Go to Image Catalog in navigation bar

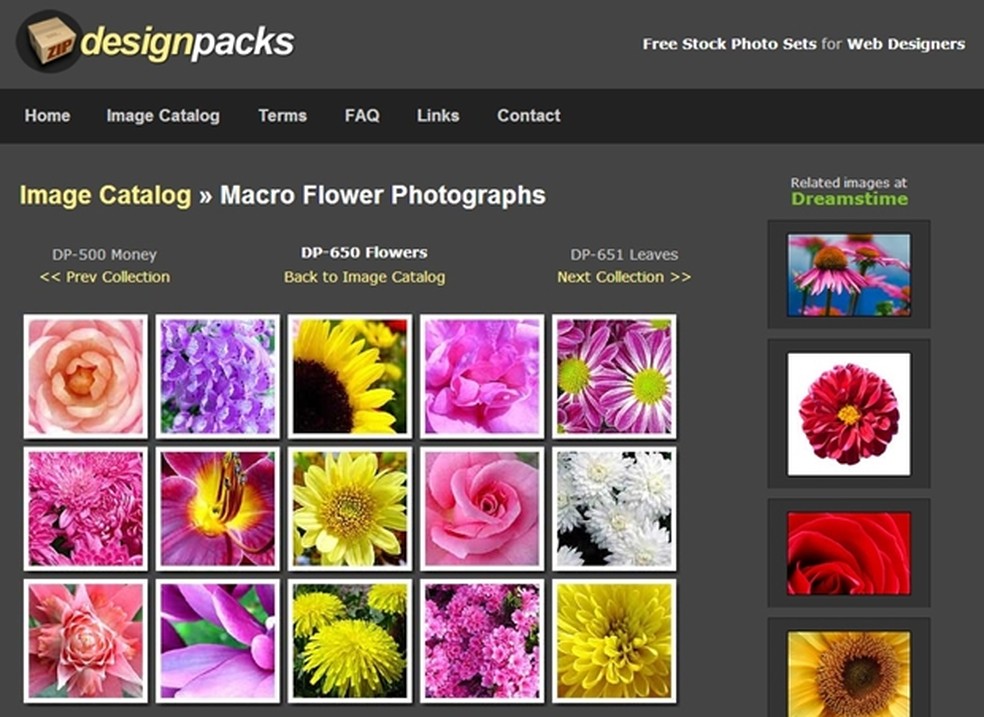point(163,116)
